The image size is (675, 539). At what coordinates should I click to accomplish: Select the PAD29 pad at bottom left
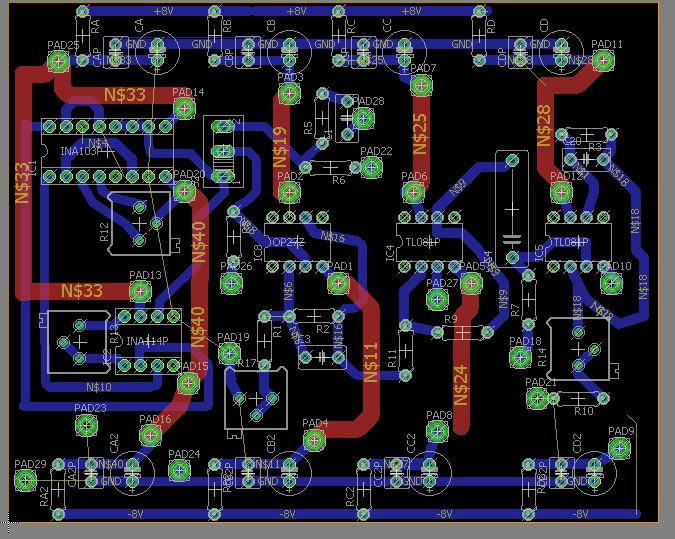click(x=27, y=480)
